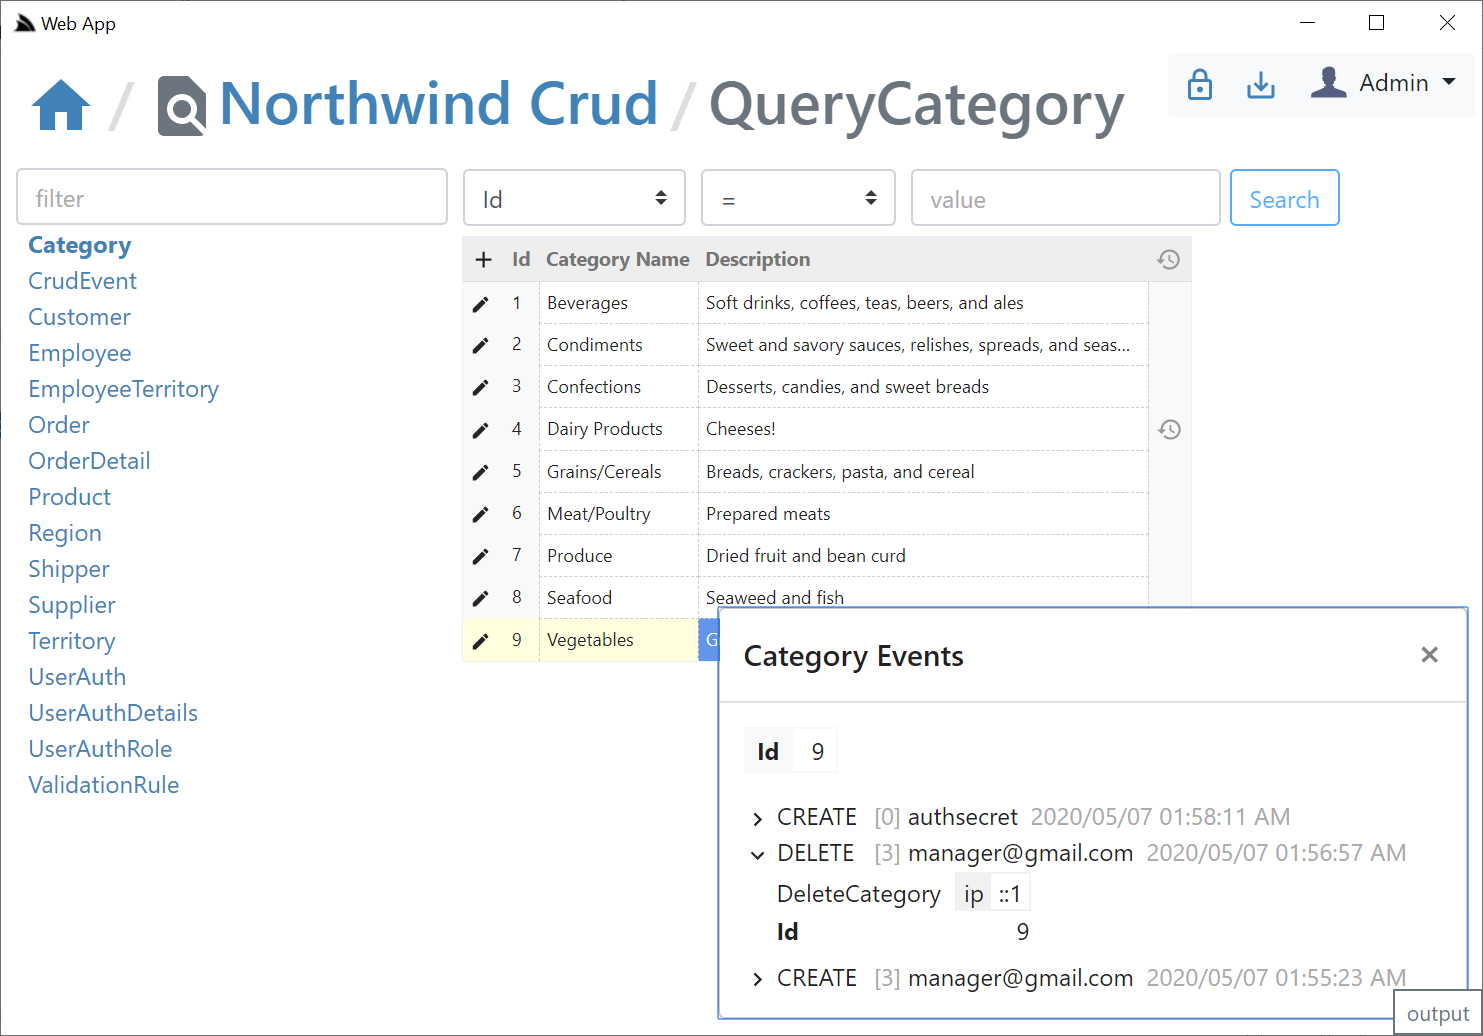
Task: Edit the Confections row pencil icon
Action: coord(481,388)
